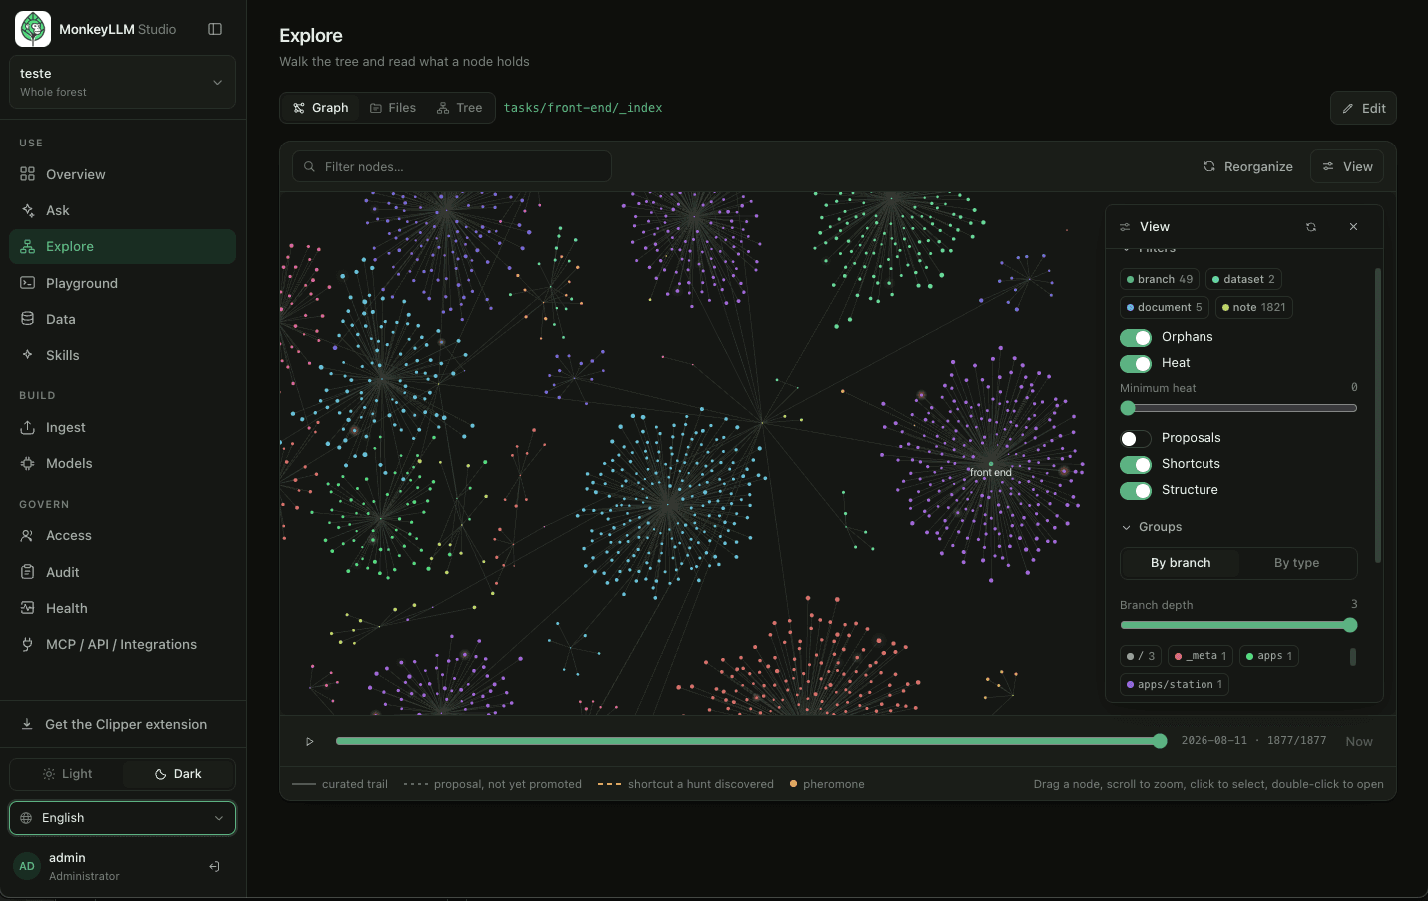Switch to the Tree tab

pyautogui.click(x=460, y=108)
